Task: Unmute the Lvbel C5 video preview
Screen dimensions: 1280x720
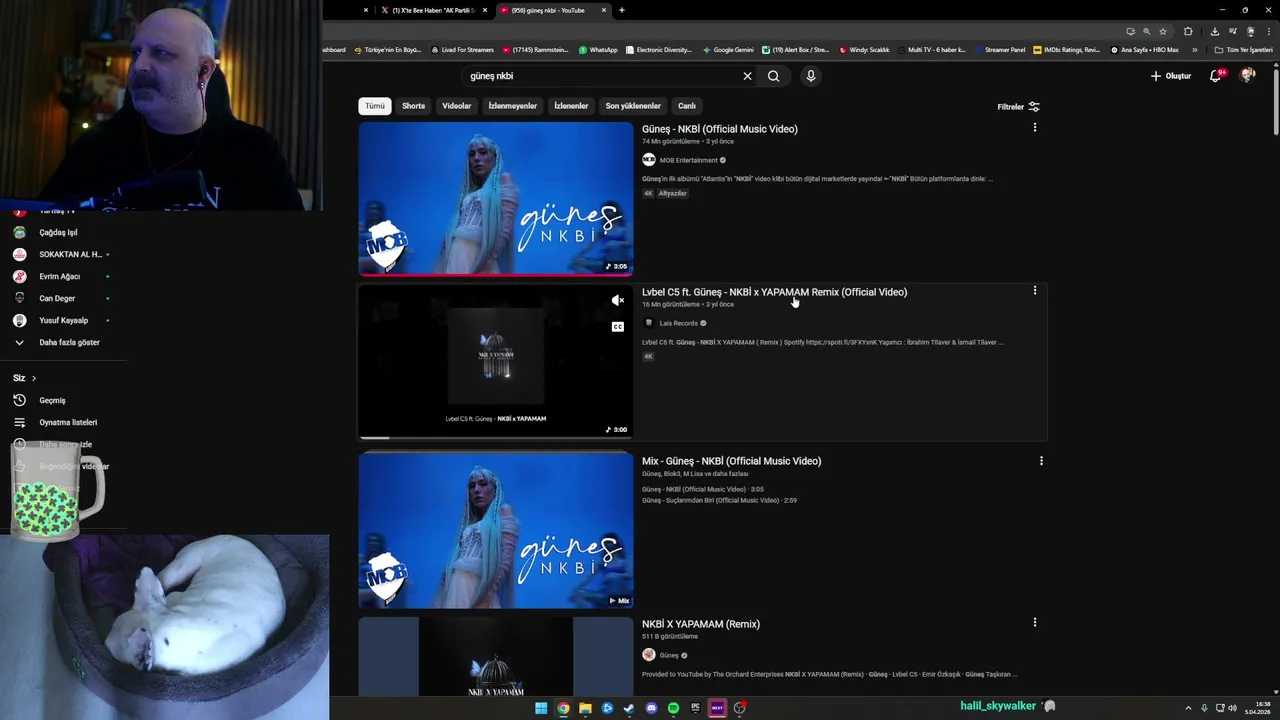Action: (x=618, y=300)
